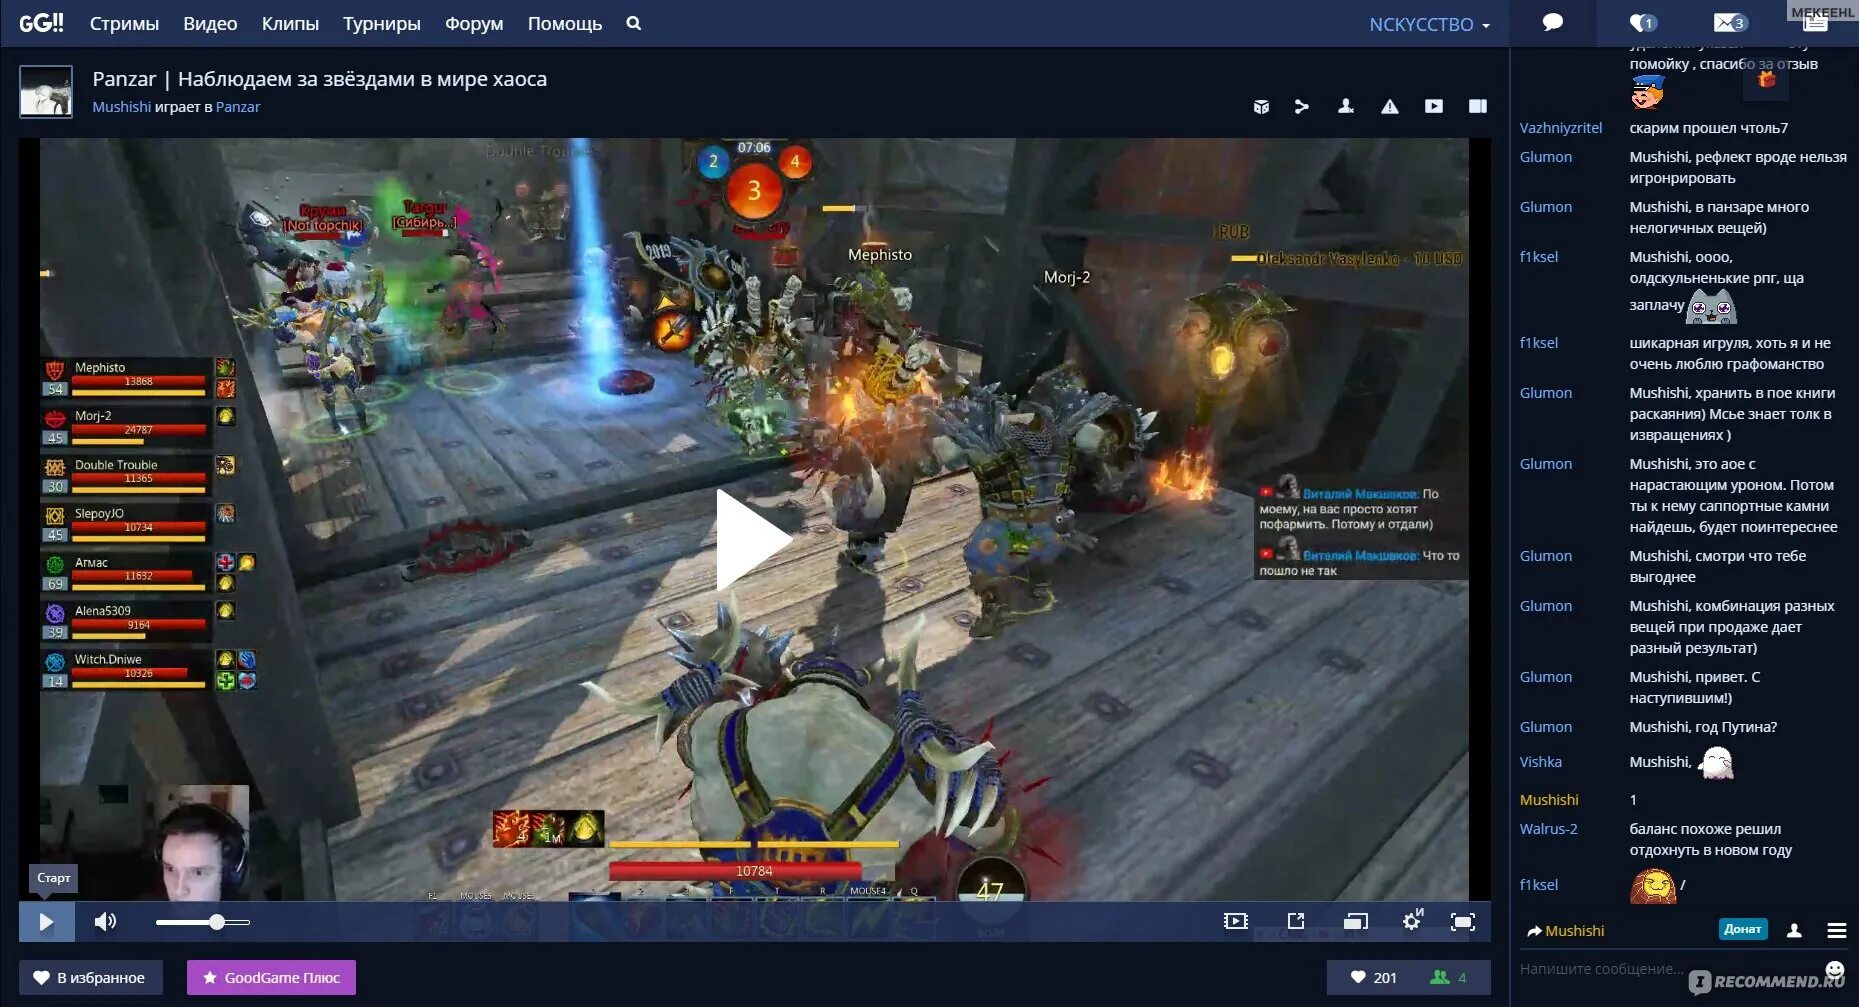Click the streamer avatar thumbnail

[46, 92]
